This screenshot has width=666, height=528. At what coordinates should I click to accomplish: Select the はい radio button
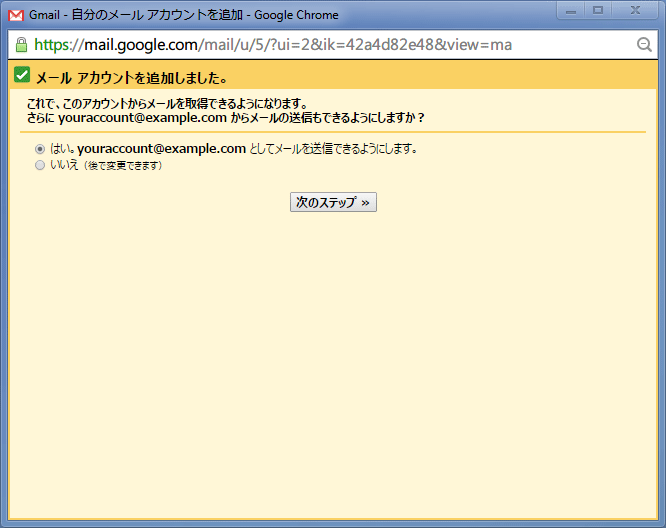tap(40, 149)
